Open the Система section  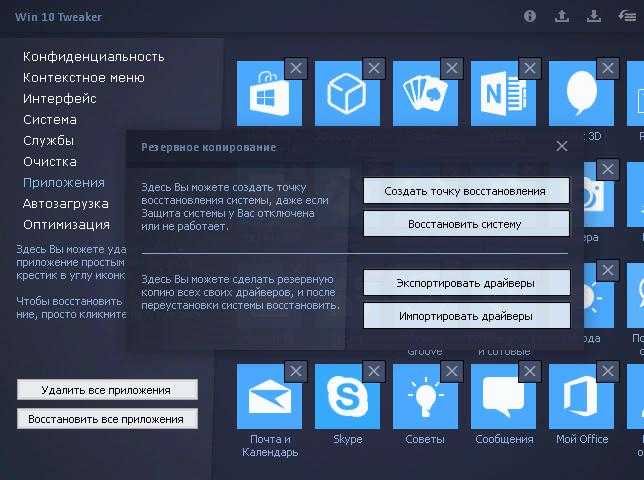pyautogui.click(x=50, y=120)
